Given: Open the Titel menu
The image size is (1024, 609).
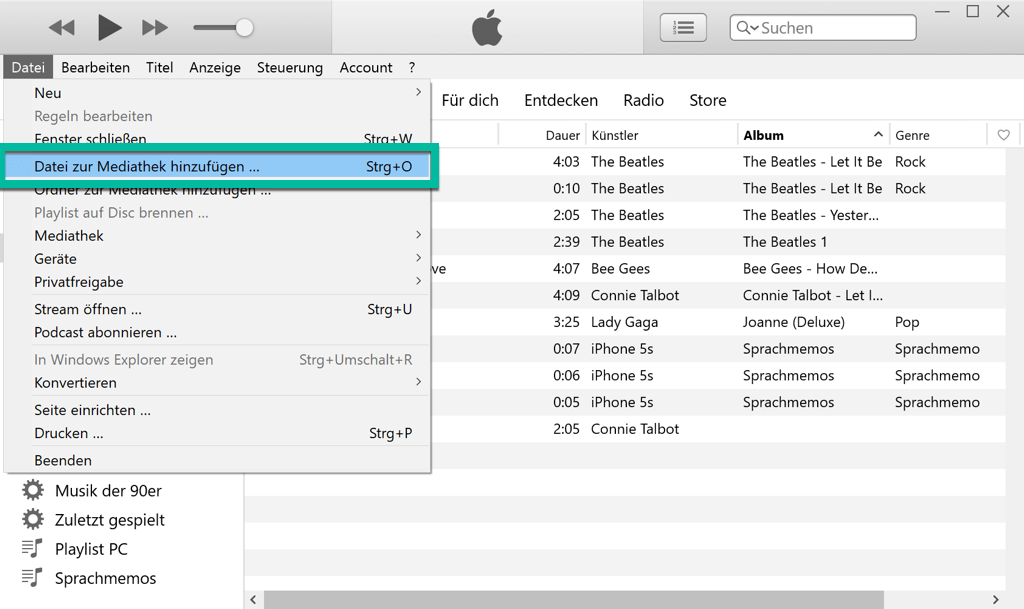Looking at the screenshot, I should (159, 67).
